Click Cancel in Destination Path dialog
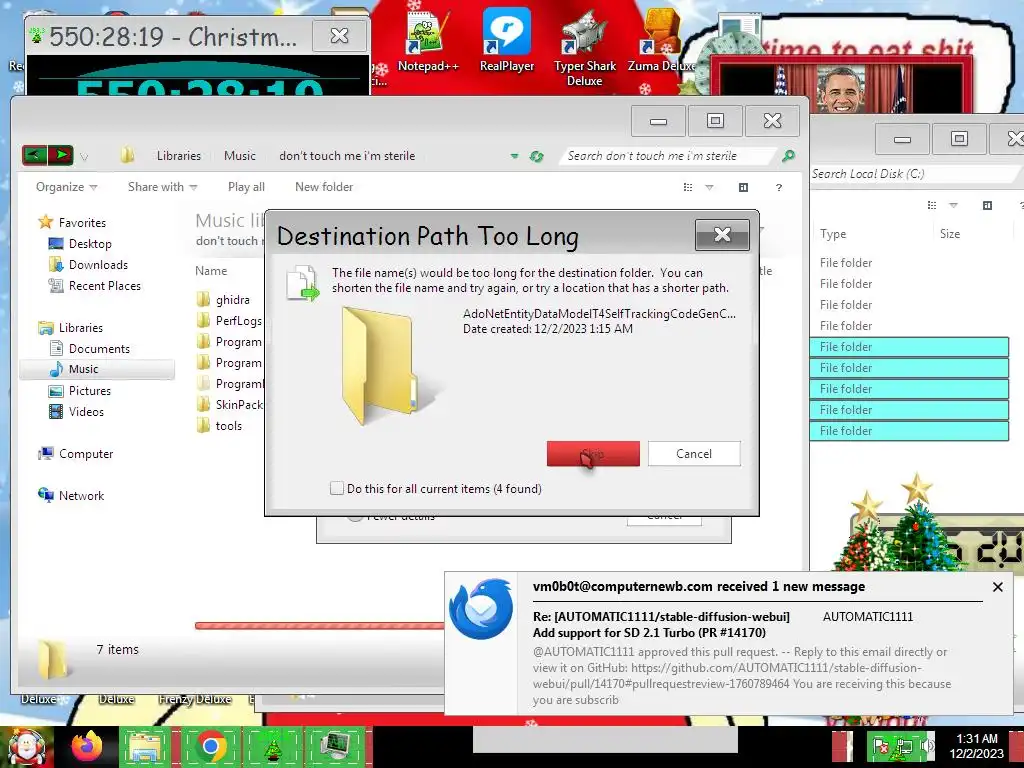 click(694, 453)
